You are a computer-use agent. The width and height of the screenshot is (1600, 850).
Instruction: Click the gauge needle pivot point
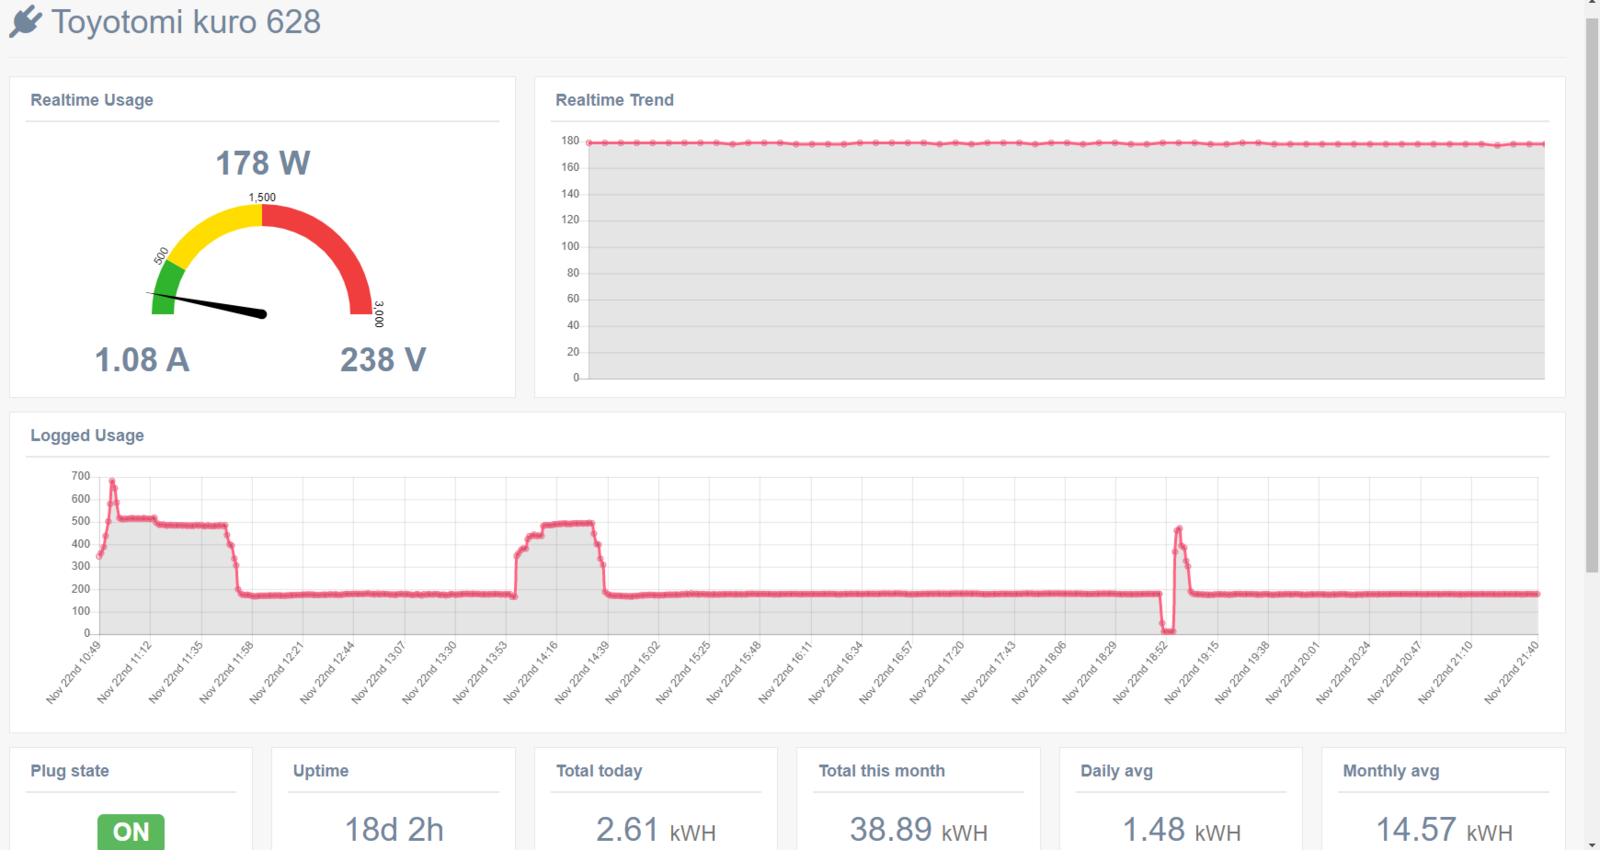point(263,314)
